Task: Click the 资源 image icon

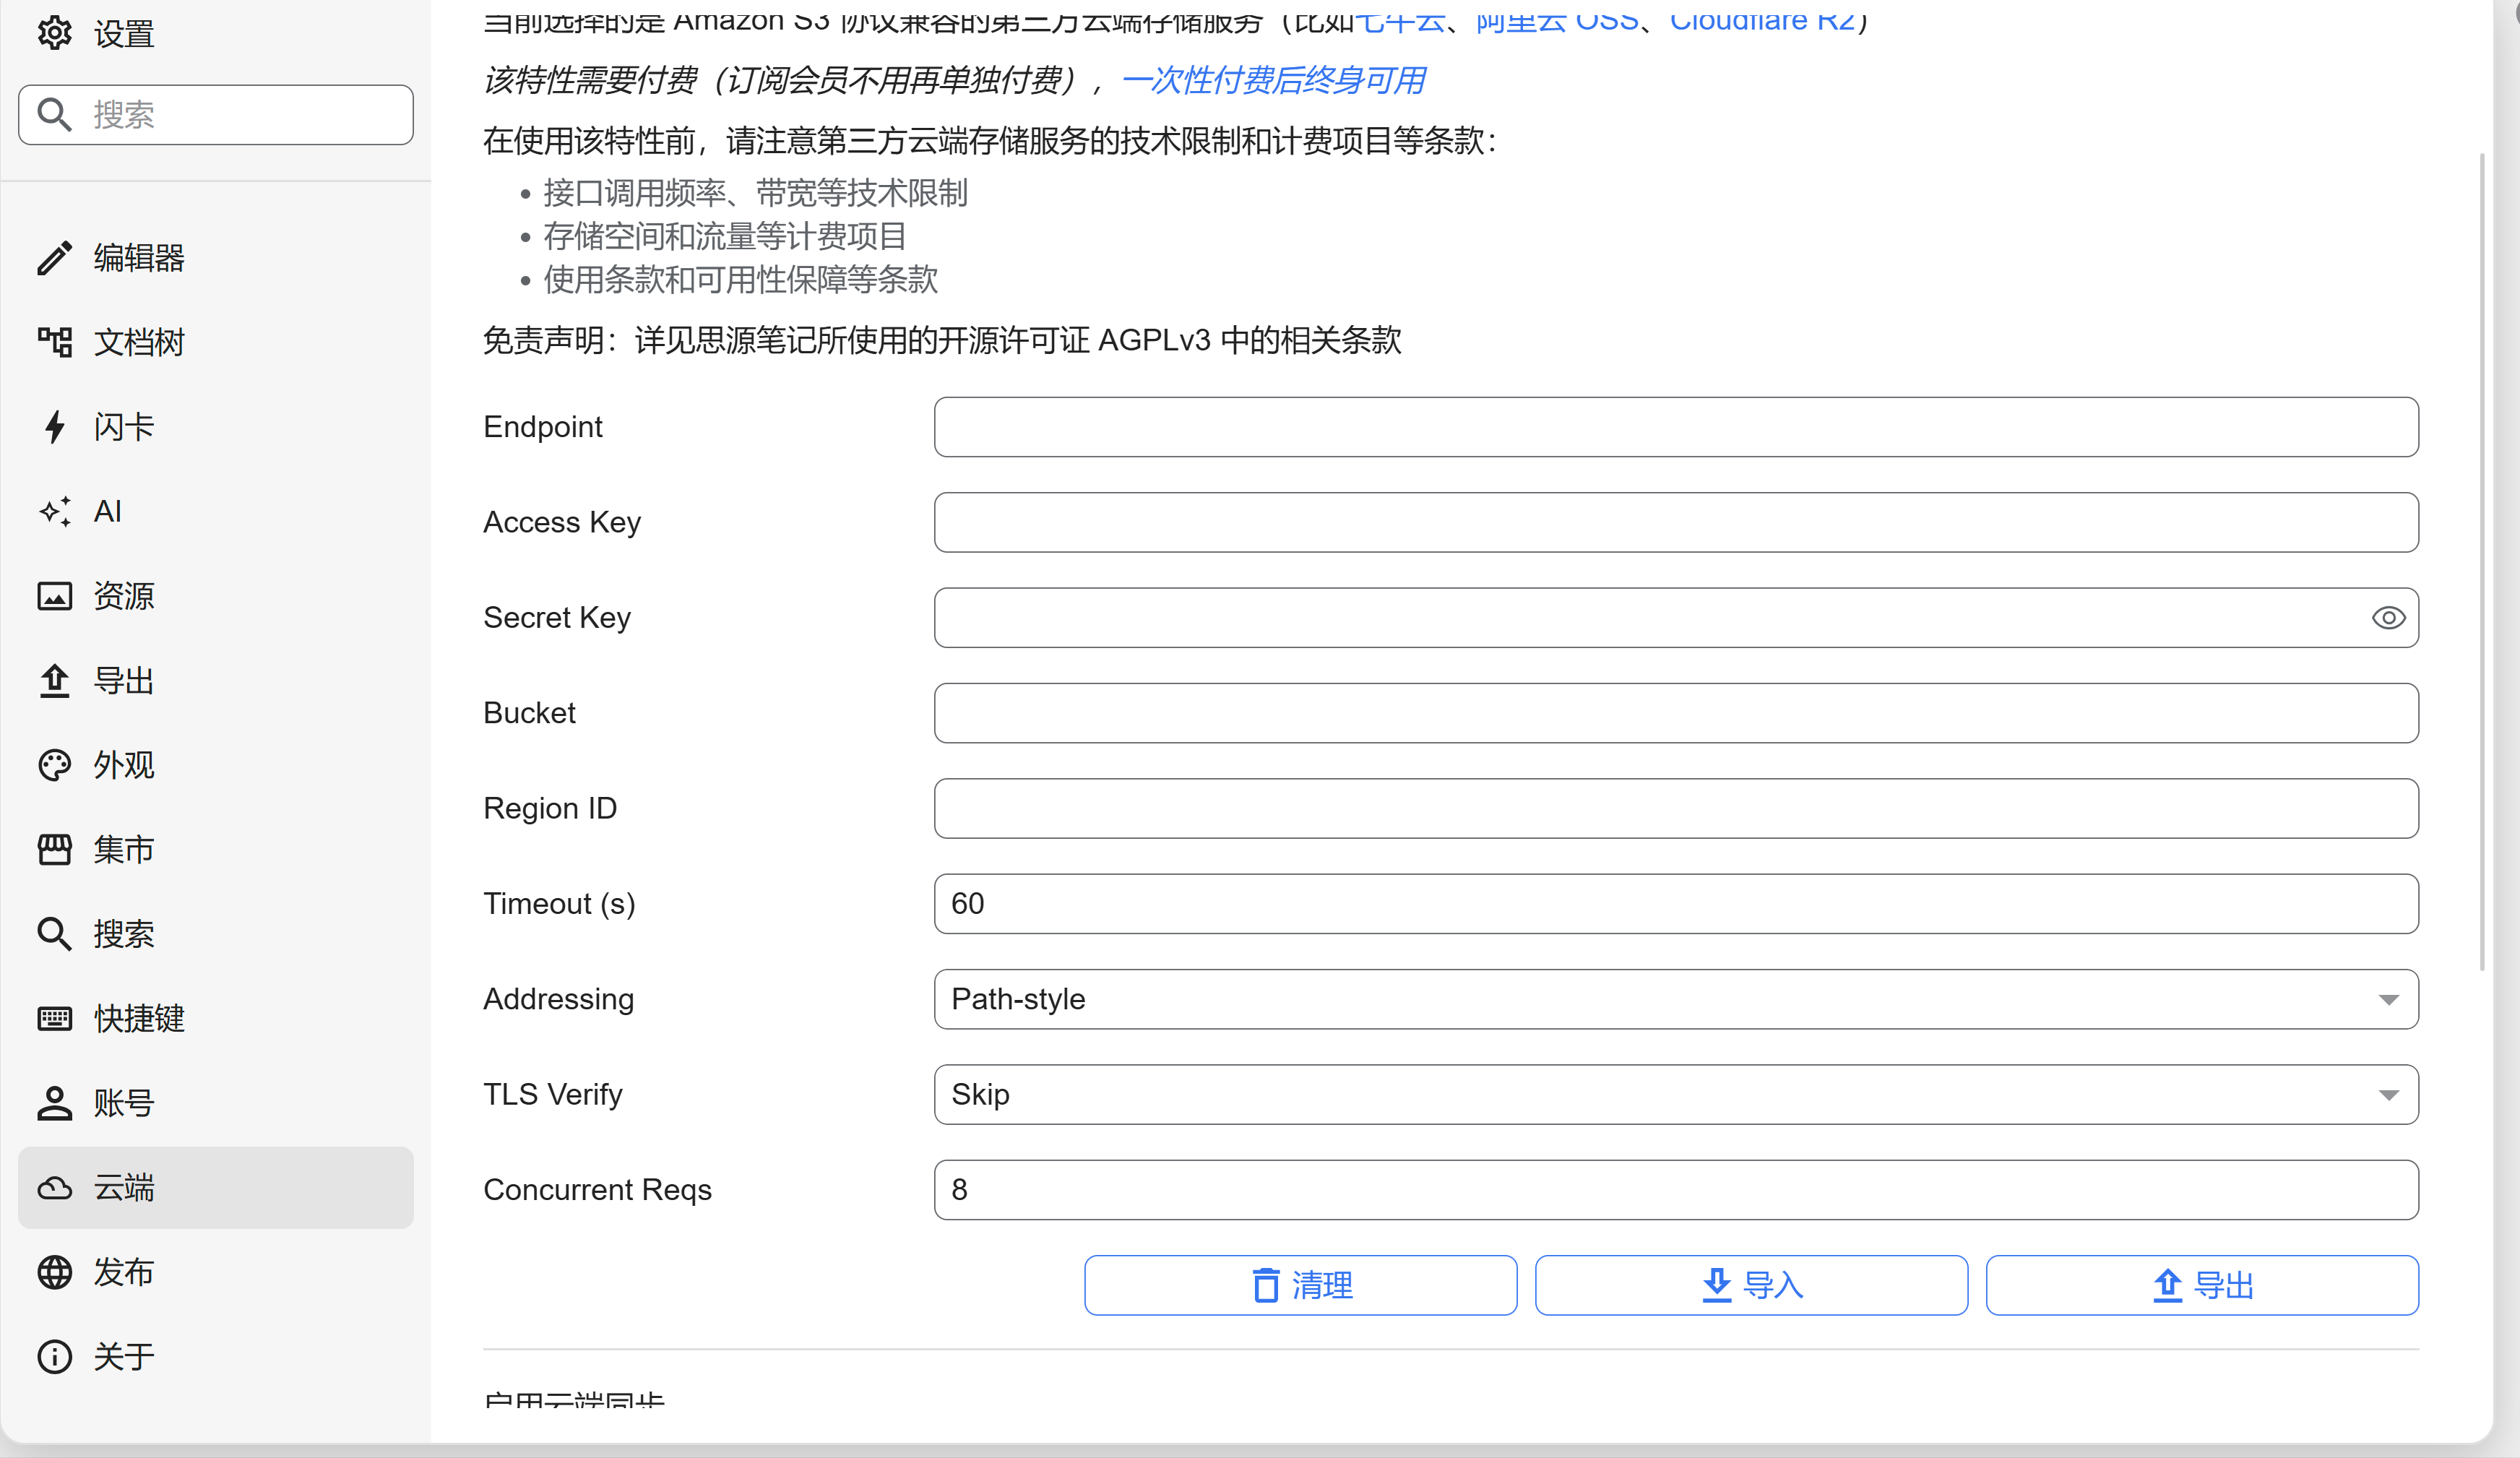Action: point(55,596)
